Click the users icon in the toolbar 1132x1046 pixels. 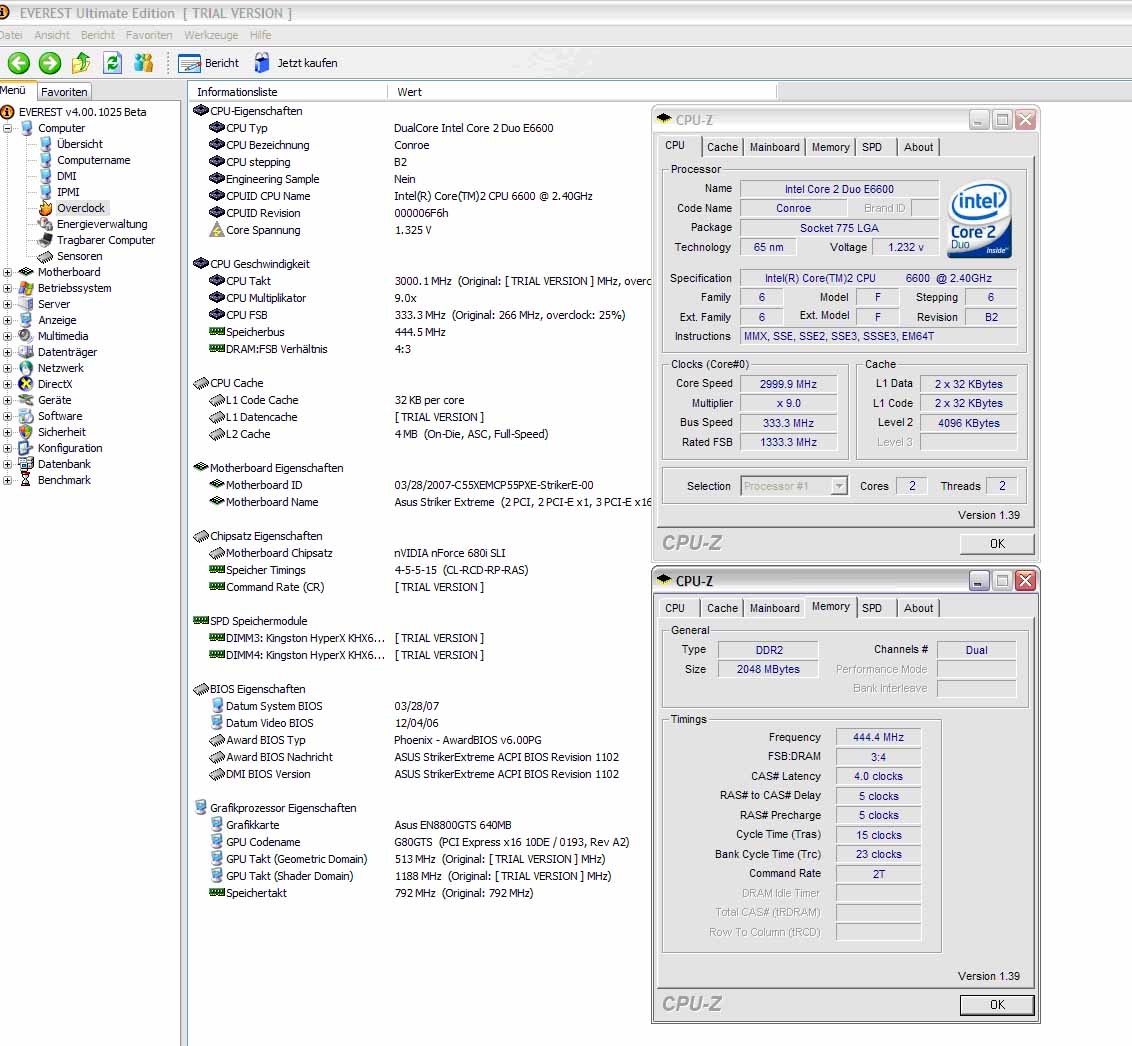click(144, 63)
